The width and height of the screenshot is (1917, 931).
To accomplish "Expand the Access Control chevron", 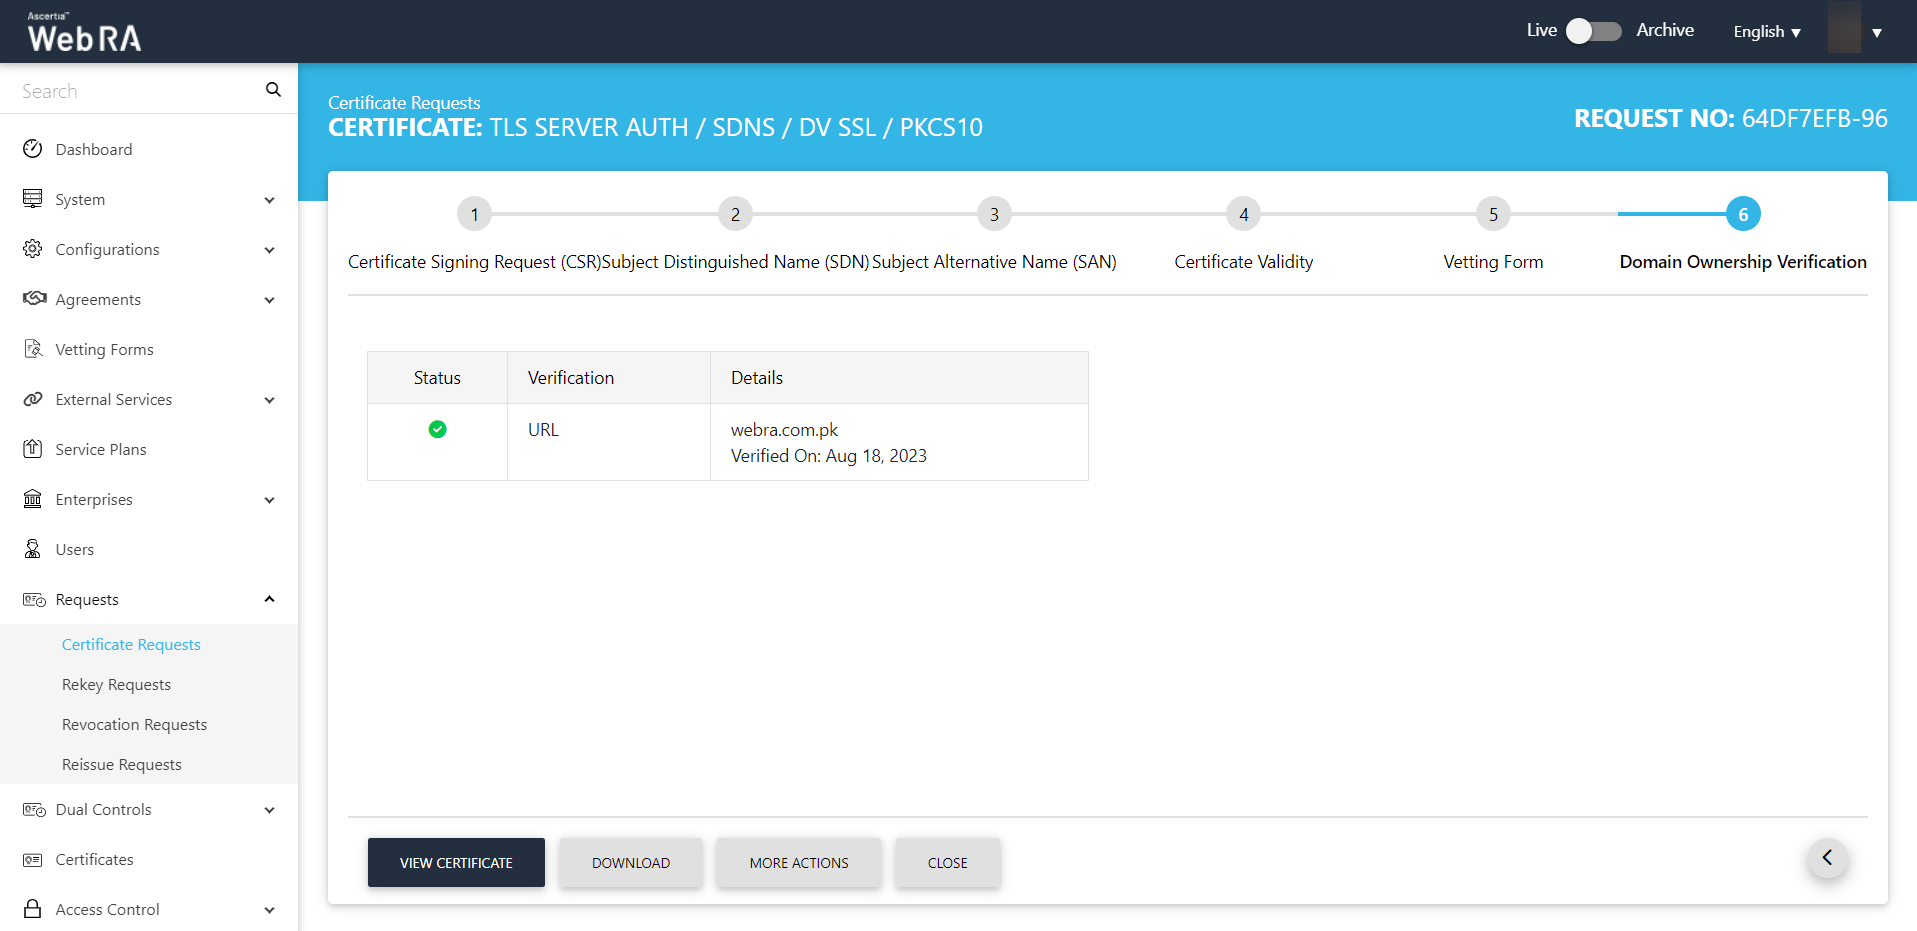I will coord(269,910).
